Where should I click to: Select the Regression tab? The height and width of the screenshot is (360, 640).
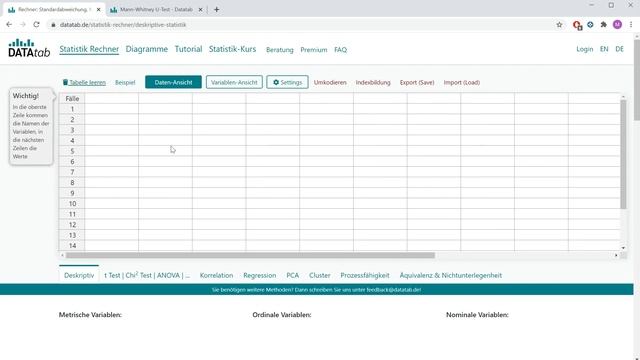pyautogui.click(x=260, y=276)
